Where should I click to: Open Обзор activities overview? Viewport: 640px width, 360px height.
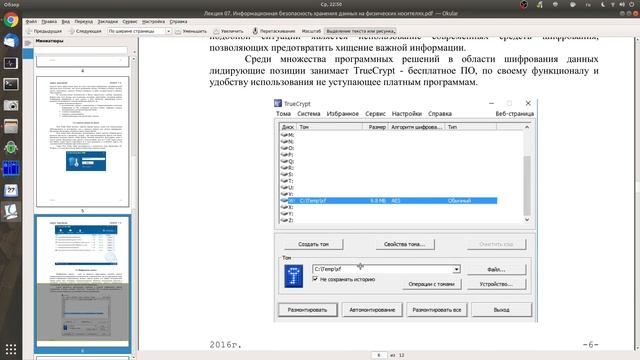(11, 4)
